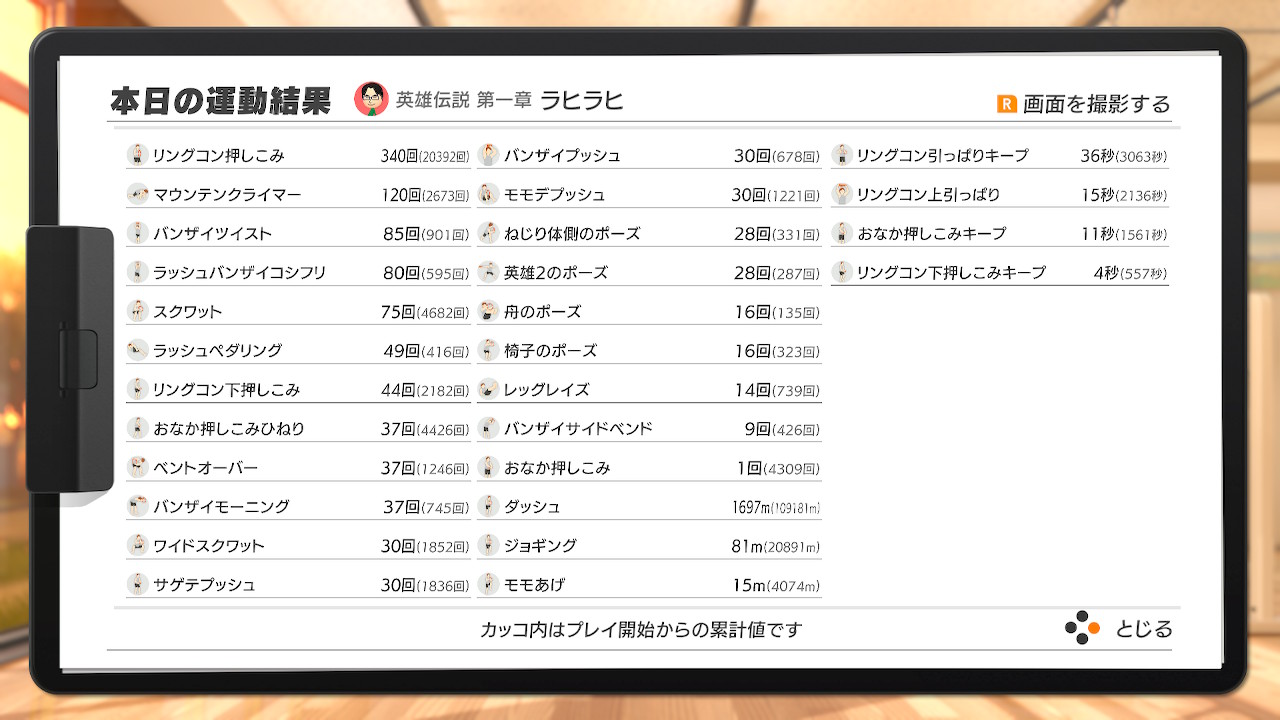This screenshot has height=720, width=1280.
Task: Click the four-dot controller button icon
Action: tap(1082, 628)
